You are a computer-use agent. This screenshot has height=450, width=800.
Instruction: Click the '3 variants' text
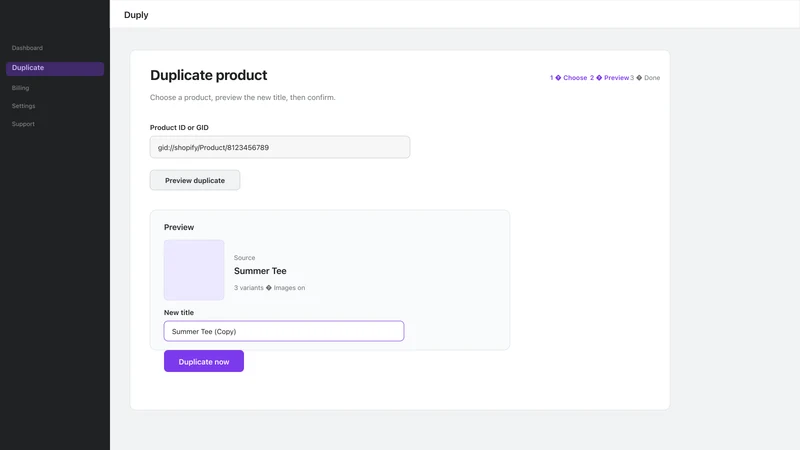click(248, 288)
